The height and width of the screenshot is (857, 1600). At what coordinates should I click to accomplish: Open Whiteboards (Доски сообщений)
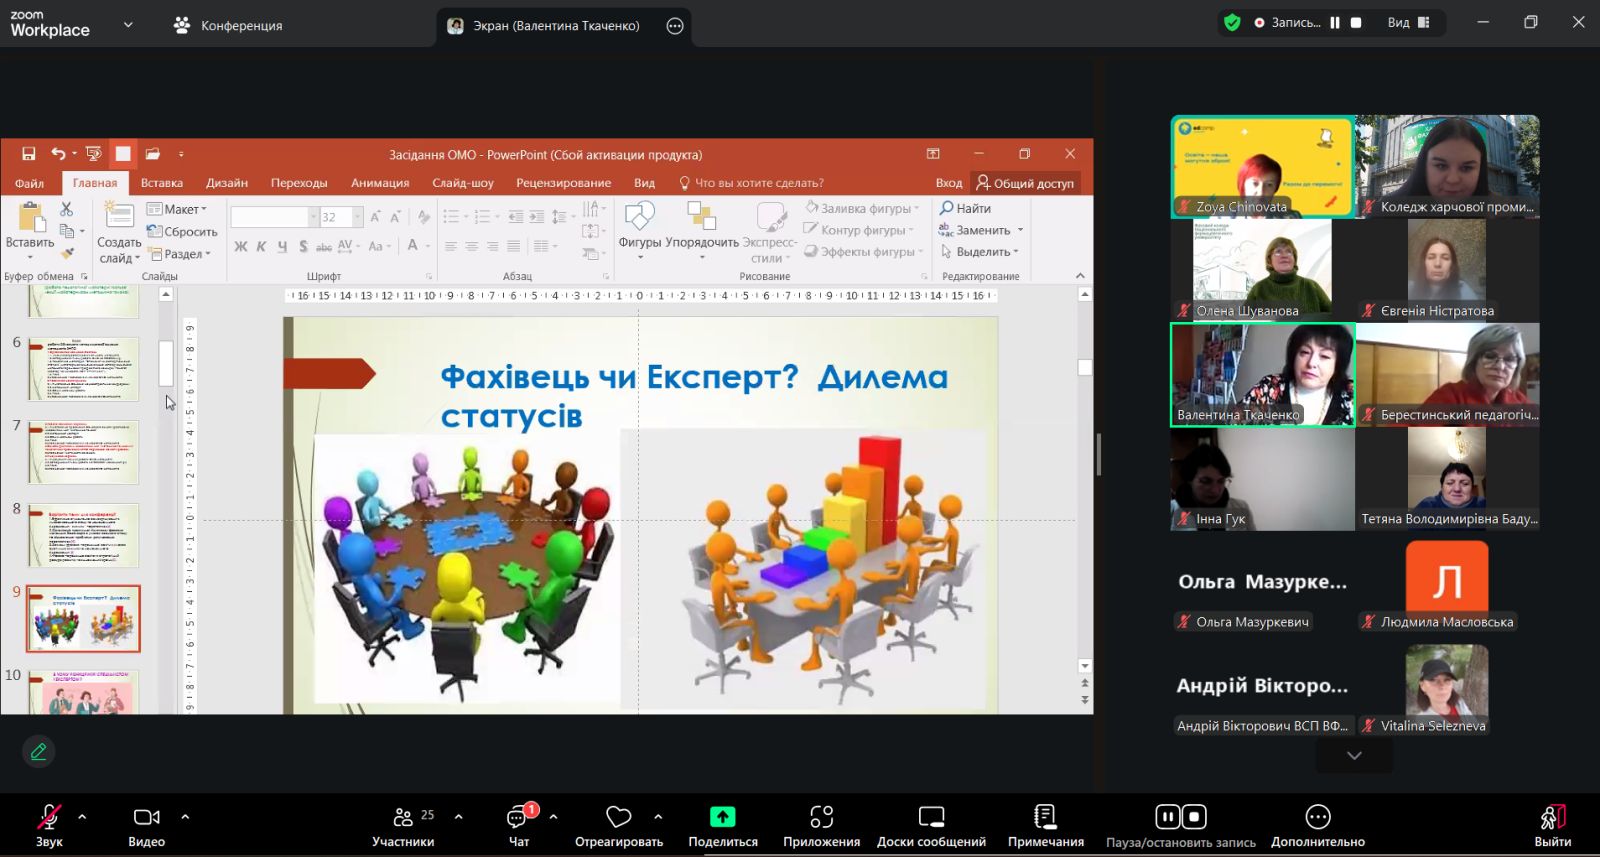931,817
